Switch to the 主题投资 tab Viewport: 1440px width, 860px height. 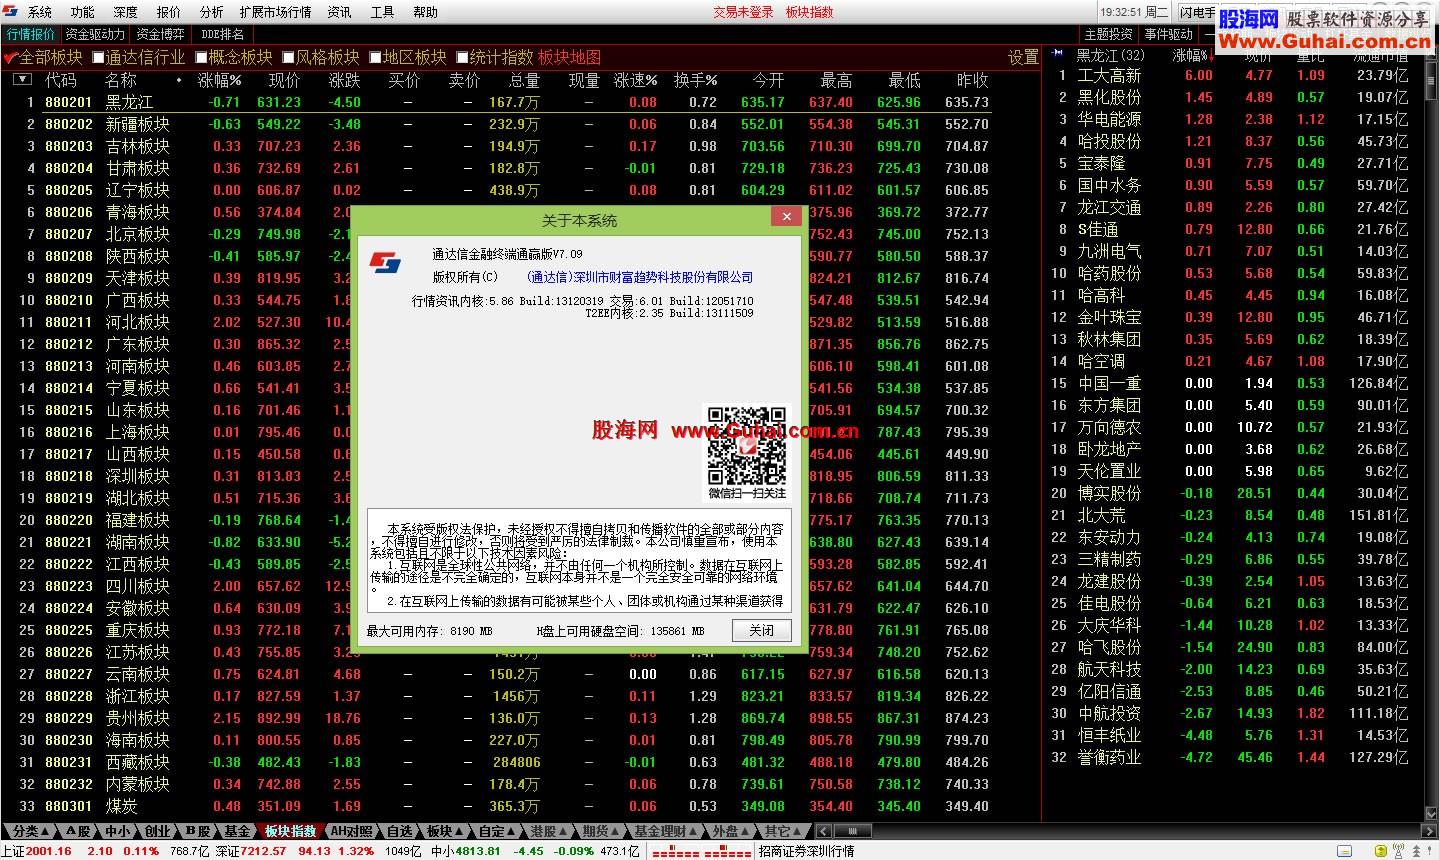pyautogui.click(x=1109, y=34)
